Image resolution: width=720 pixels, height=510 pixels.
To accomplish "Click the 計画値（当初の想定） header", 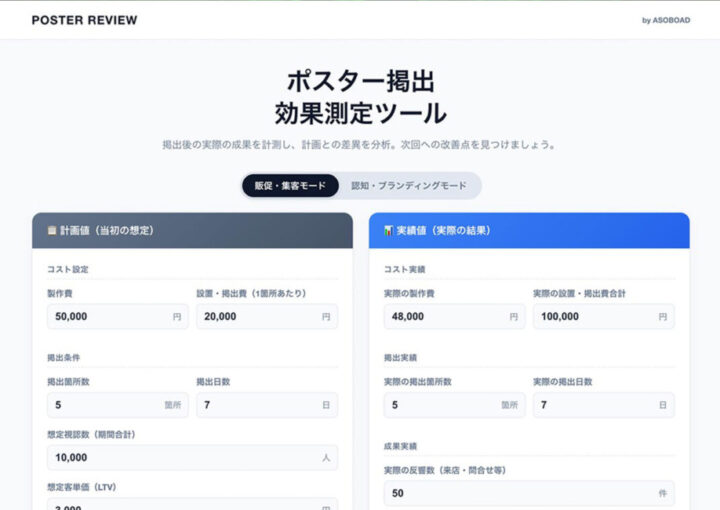I will point(192,230).
